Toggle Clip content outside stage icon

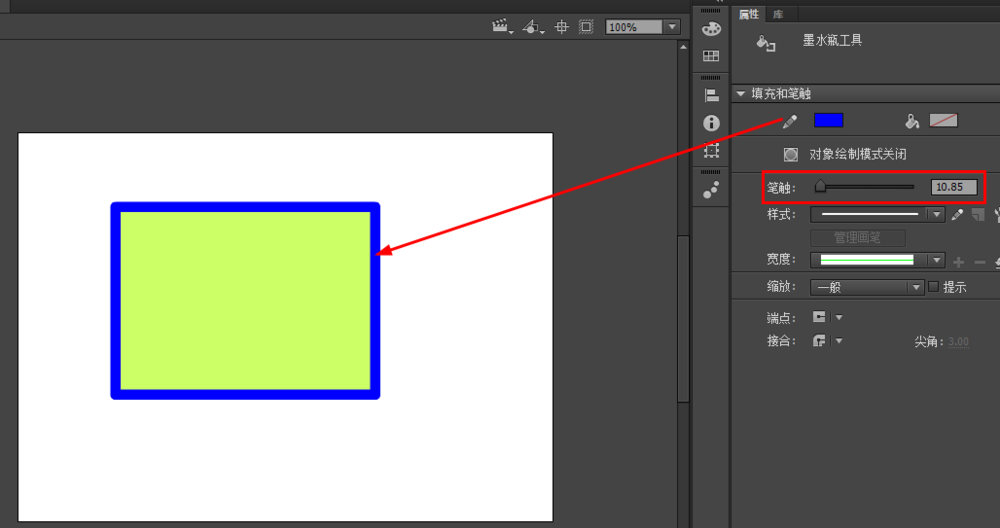(x=586, y=27)
